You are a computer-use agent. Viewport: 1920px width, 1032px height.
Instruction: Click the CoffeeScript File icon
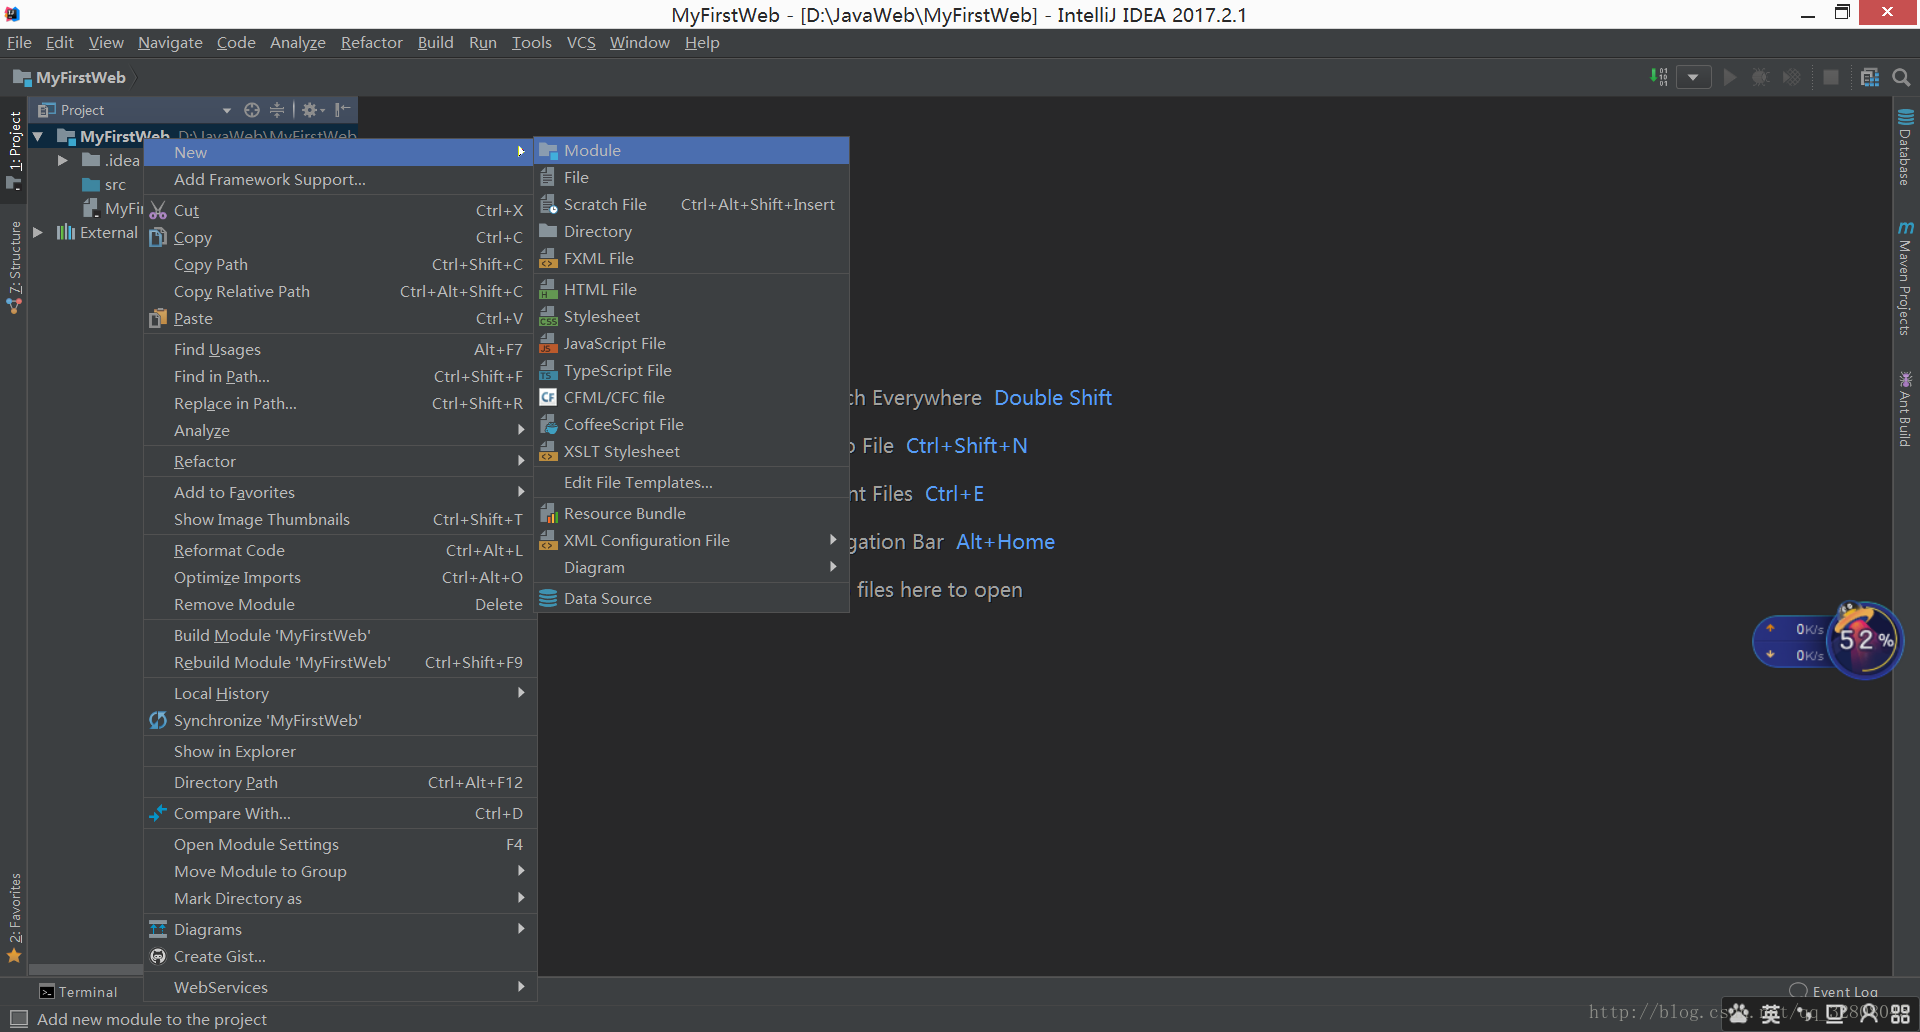click(548, 424)
